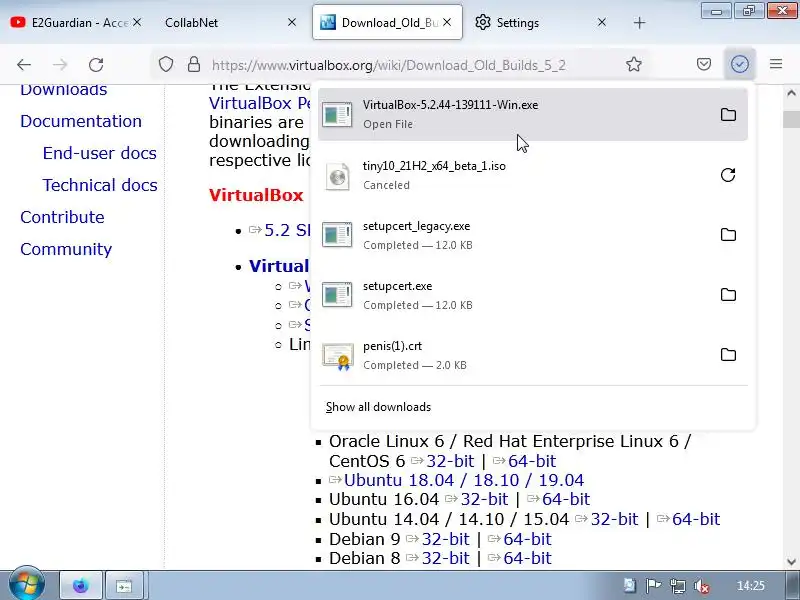Download CentOS 6 64-bit package
Viewport: 800px width, 600px height.
532,461
